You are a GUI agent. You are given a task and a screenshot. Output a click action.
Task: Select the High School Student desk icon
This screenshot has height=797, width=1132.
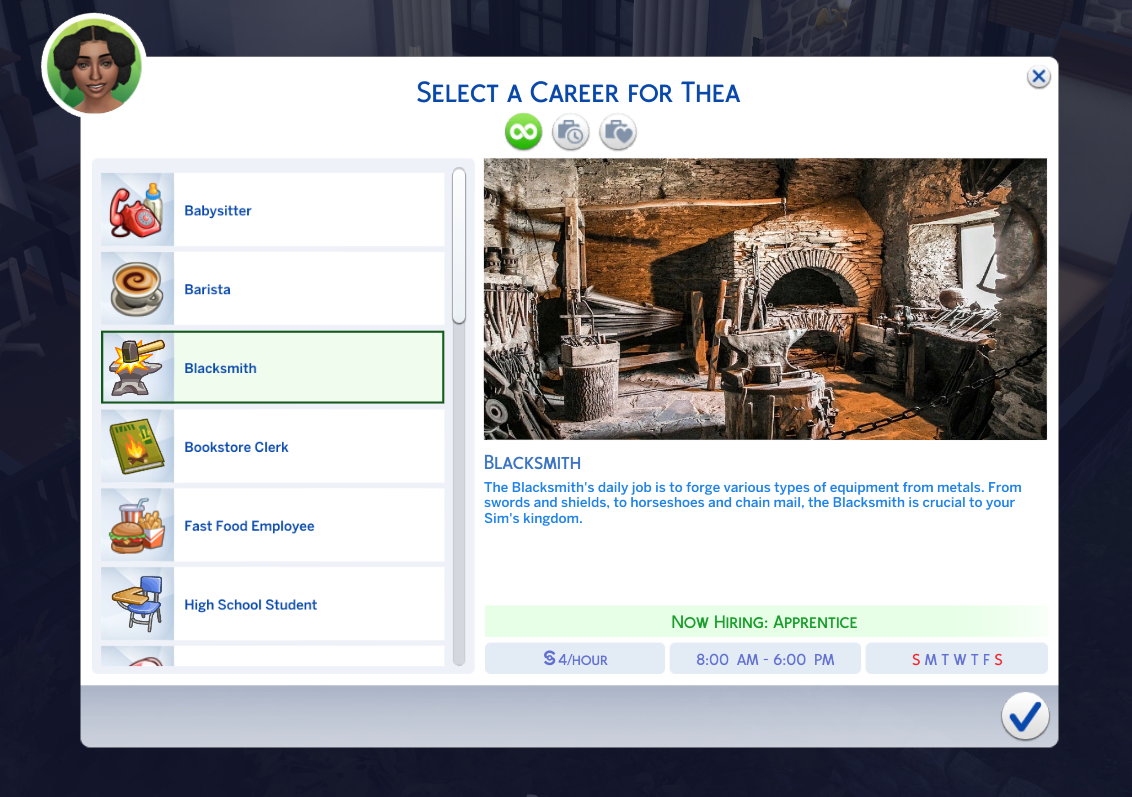click(137, 603)
